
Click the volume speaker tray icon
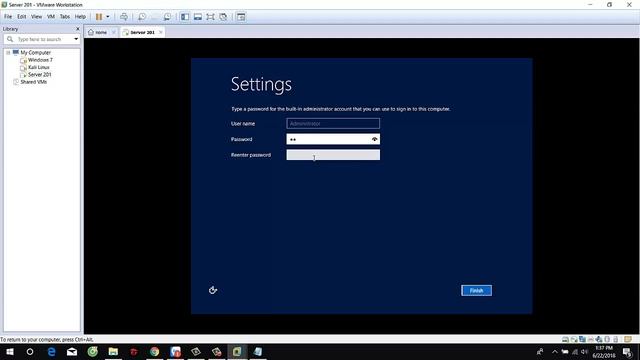pos(584,352)
